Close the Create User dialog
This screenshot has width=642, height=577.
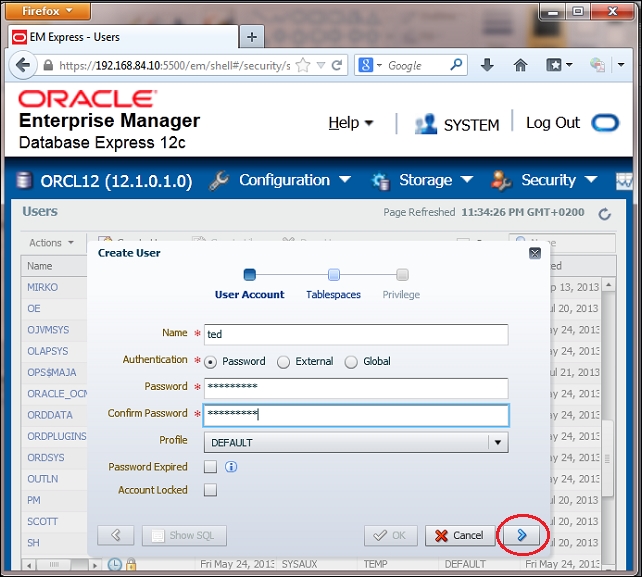(x=534, y=253)
